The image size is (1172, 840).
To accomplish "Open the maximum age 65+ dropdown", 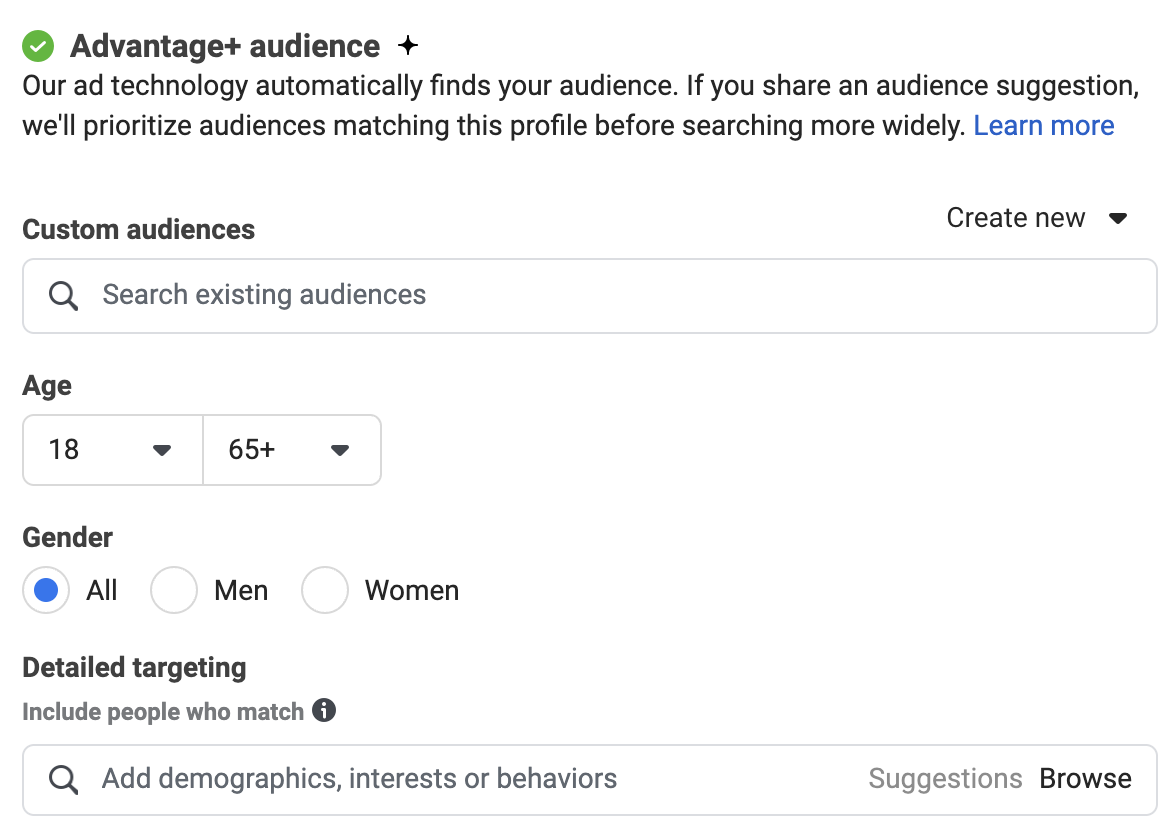I will pos(292,450).
